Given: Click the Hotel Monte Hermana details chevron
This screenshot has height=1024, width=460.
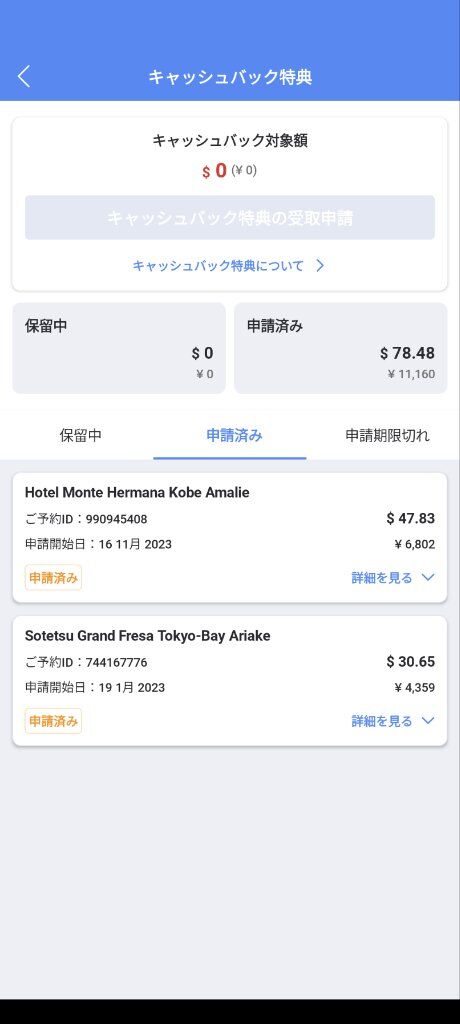Looking at the screenshot, I should tap(428, 577).
